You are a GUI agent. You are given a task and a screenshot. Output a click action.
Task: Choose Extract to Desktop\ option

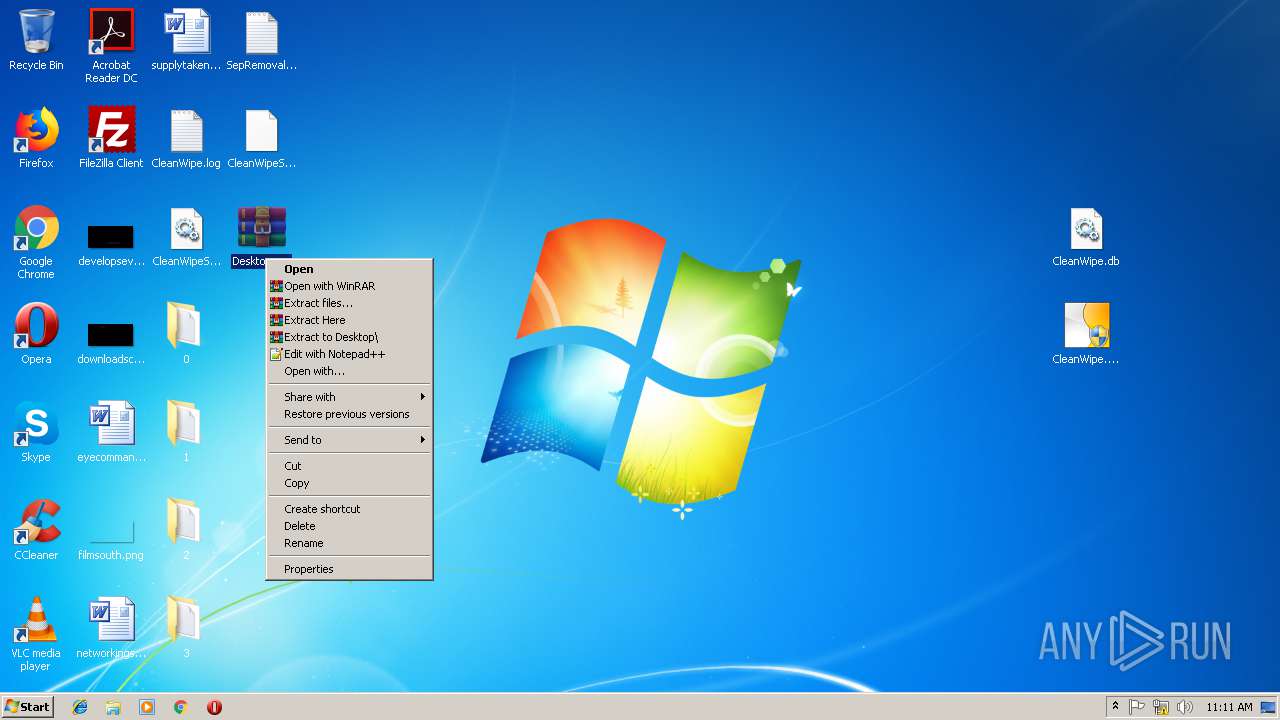(349, 337)
